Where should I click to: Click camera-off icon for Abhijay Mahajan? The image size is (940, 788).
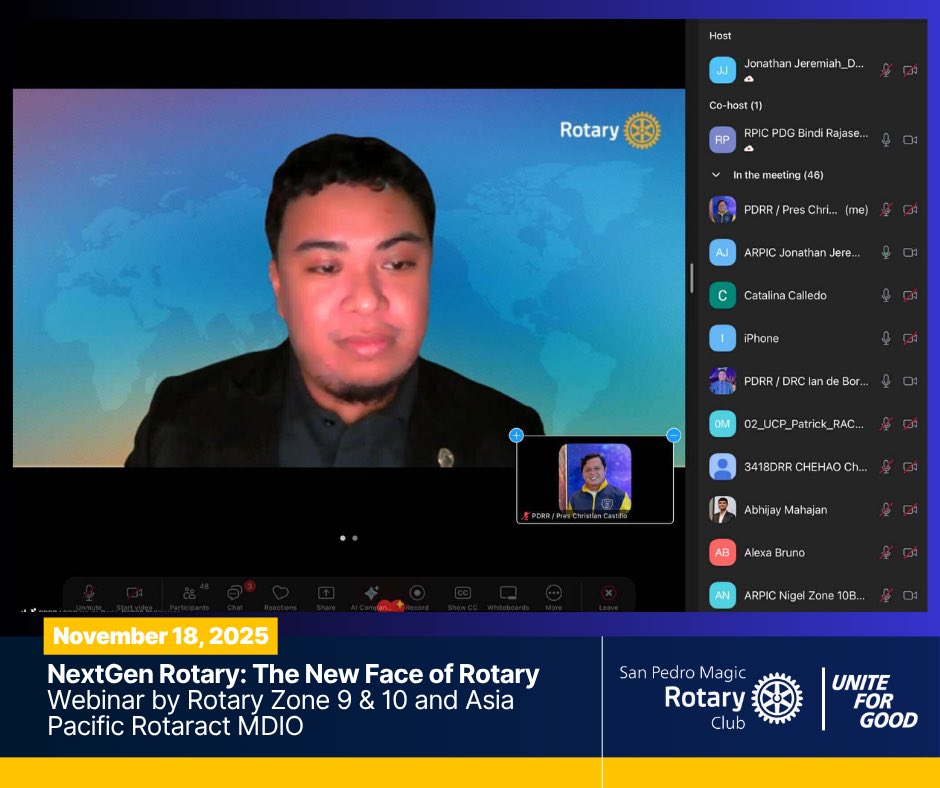910,510
